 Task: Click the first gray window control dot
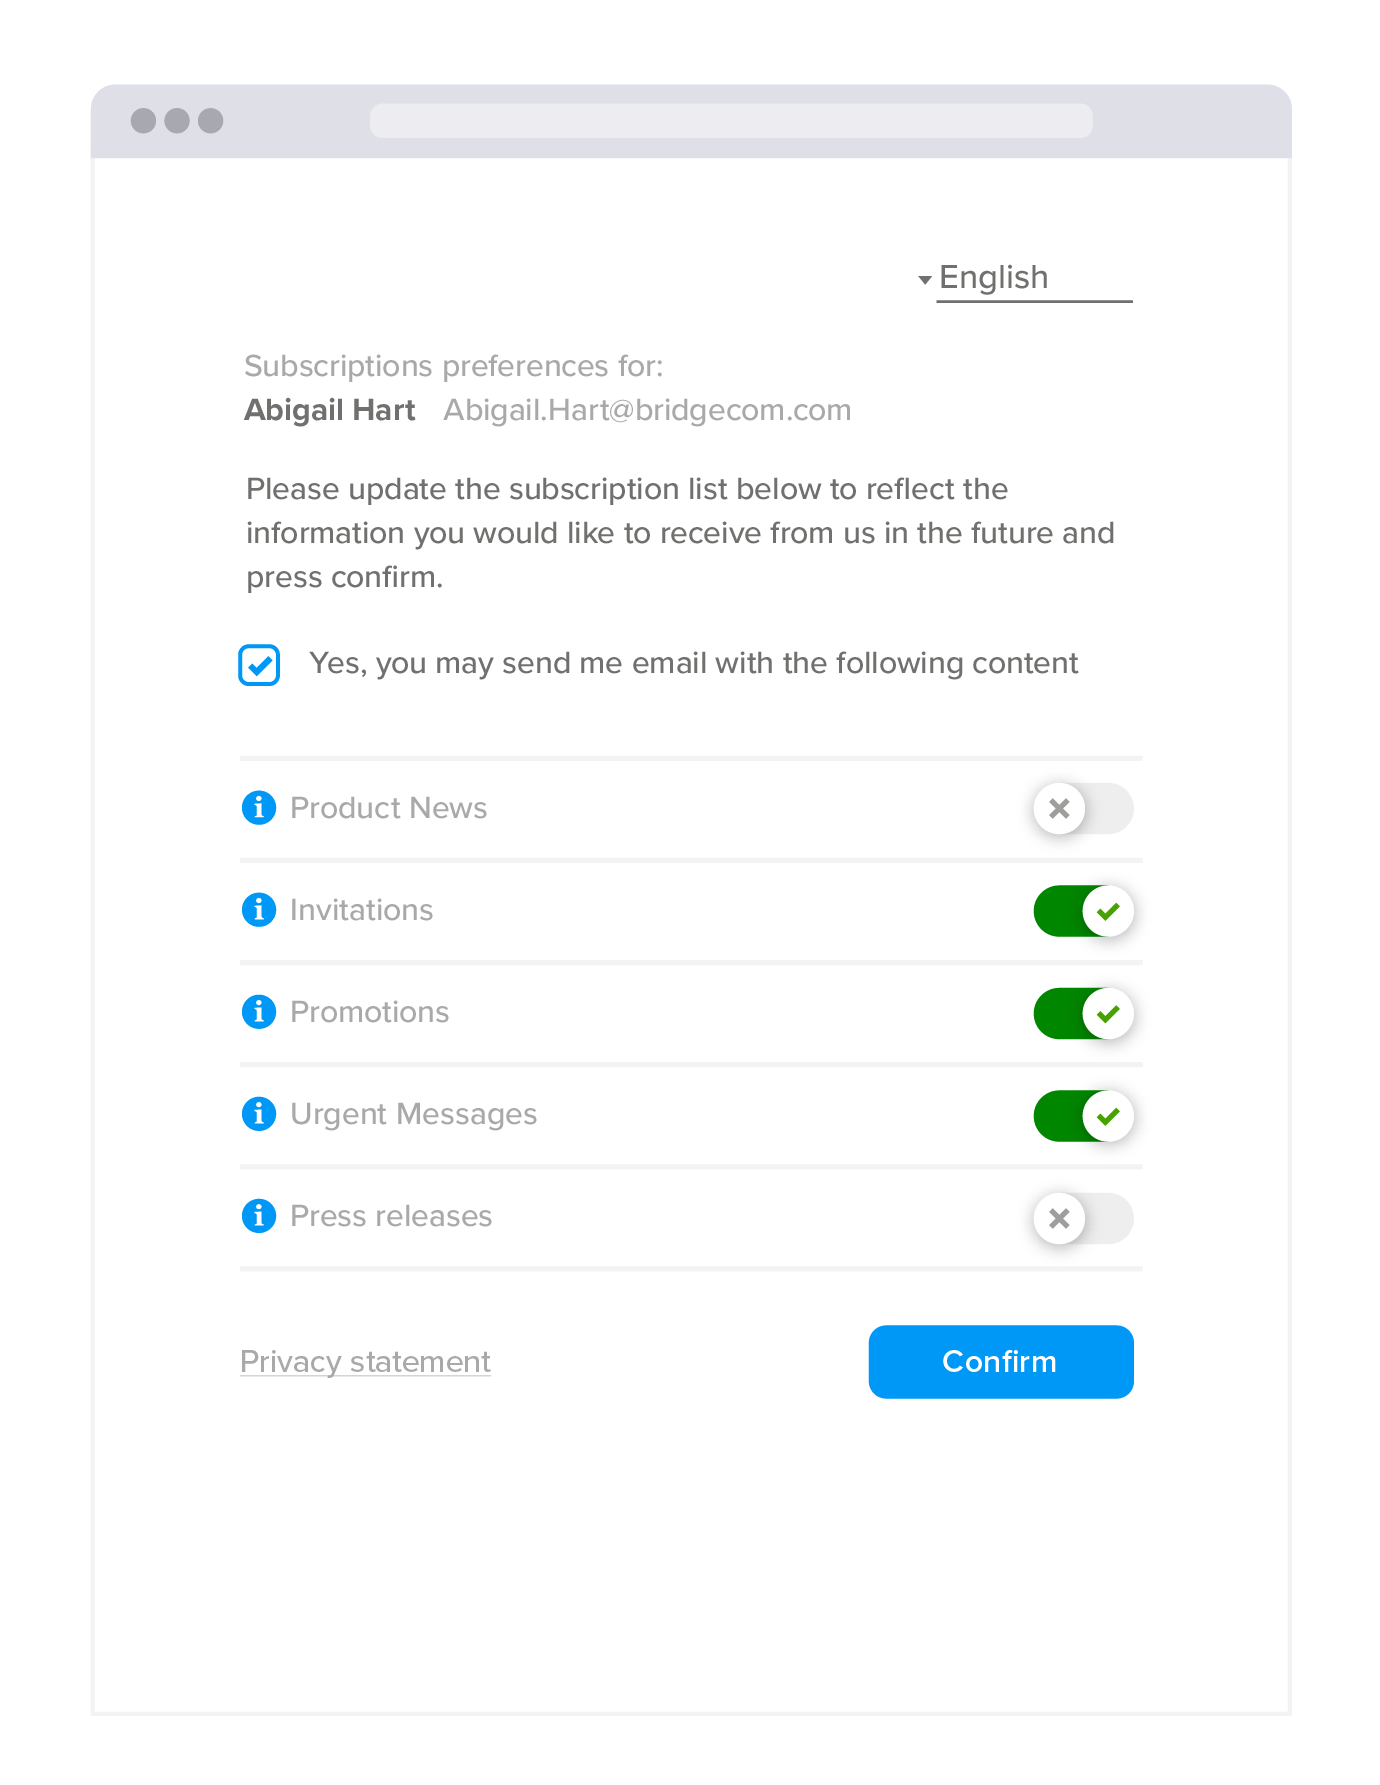click(144, 121)
